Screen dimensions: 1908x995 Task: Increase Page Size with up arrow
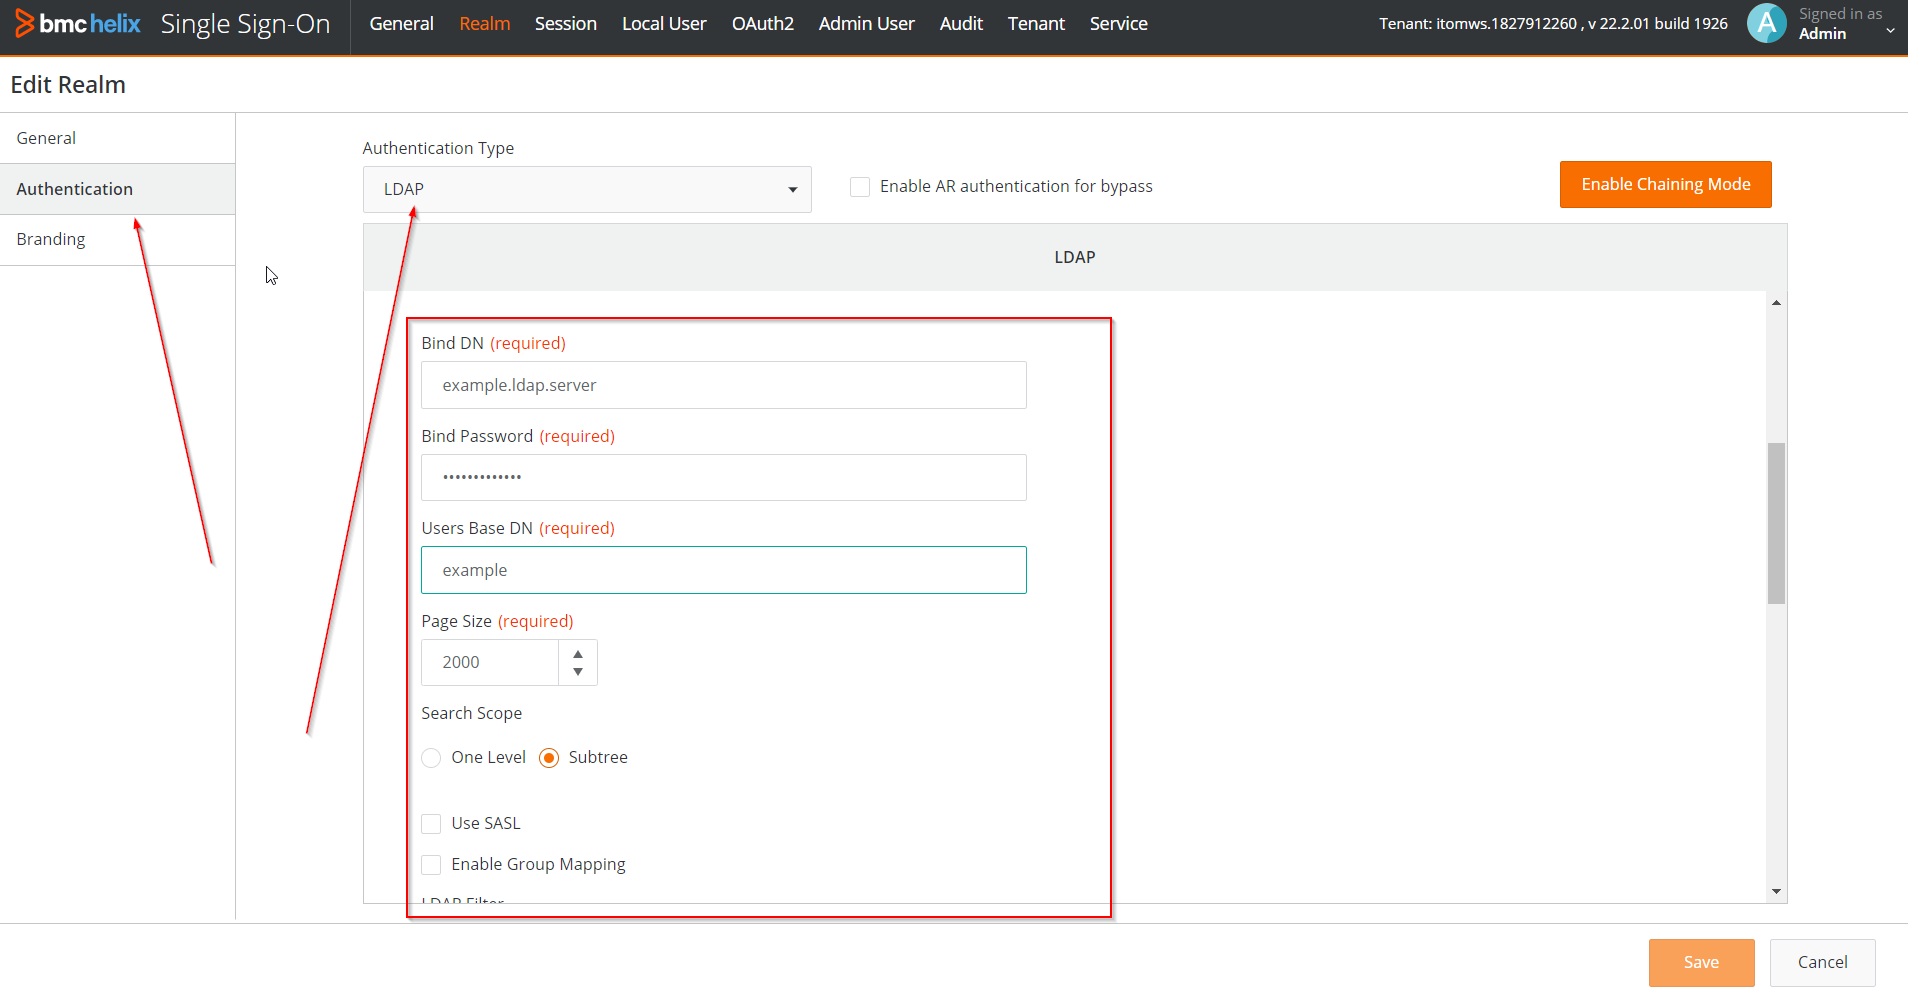coord(578,653)
